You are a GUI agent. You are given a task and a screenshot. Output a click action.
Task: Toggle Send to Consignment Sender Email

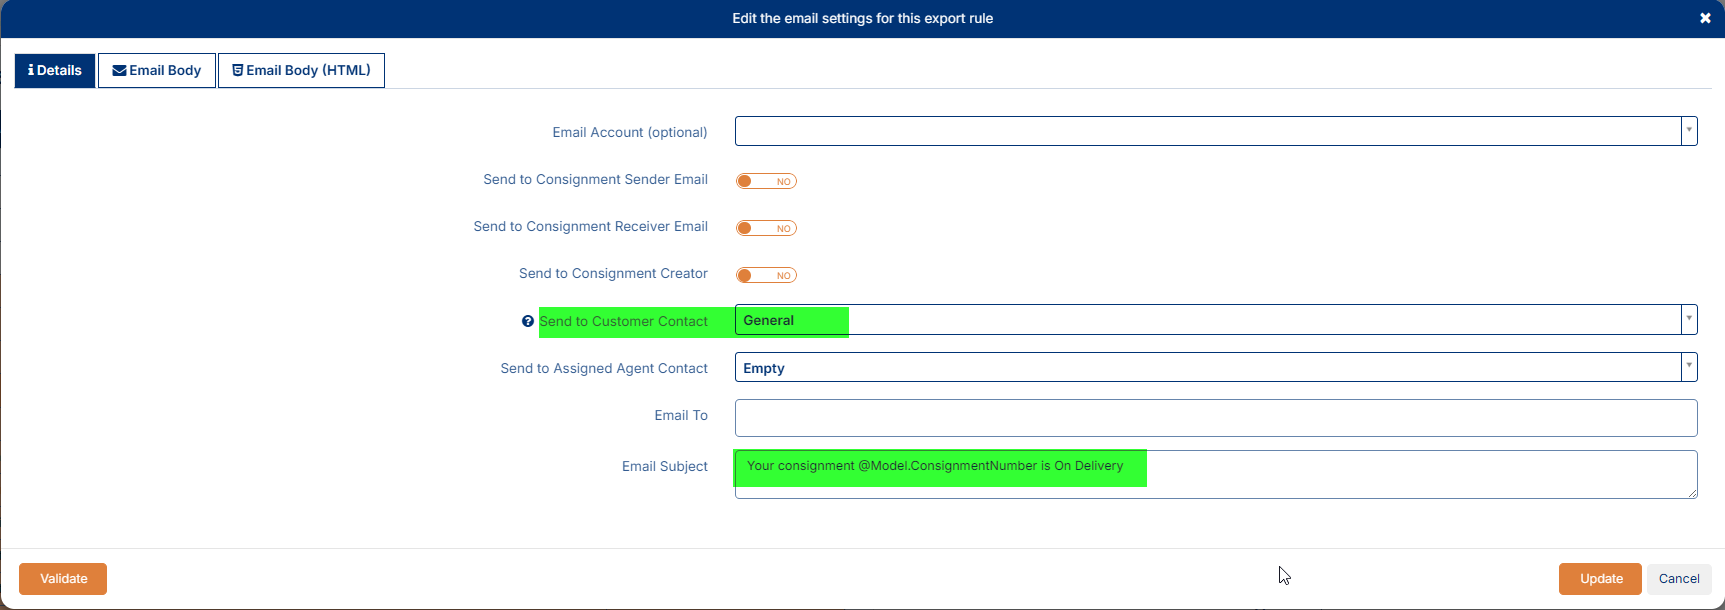click(x=766, y=181)
